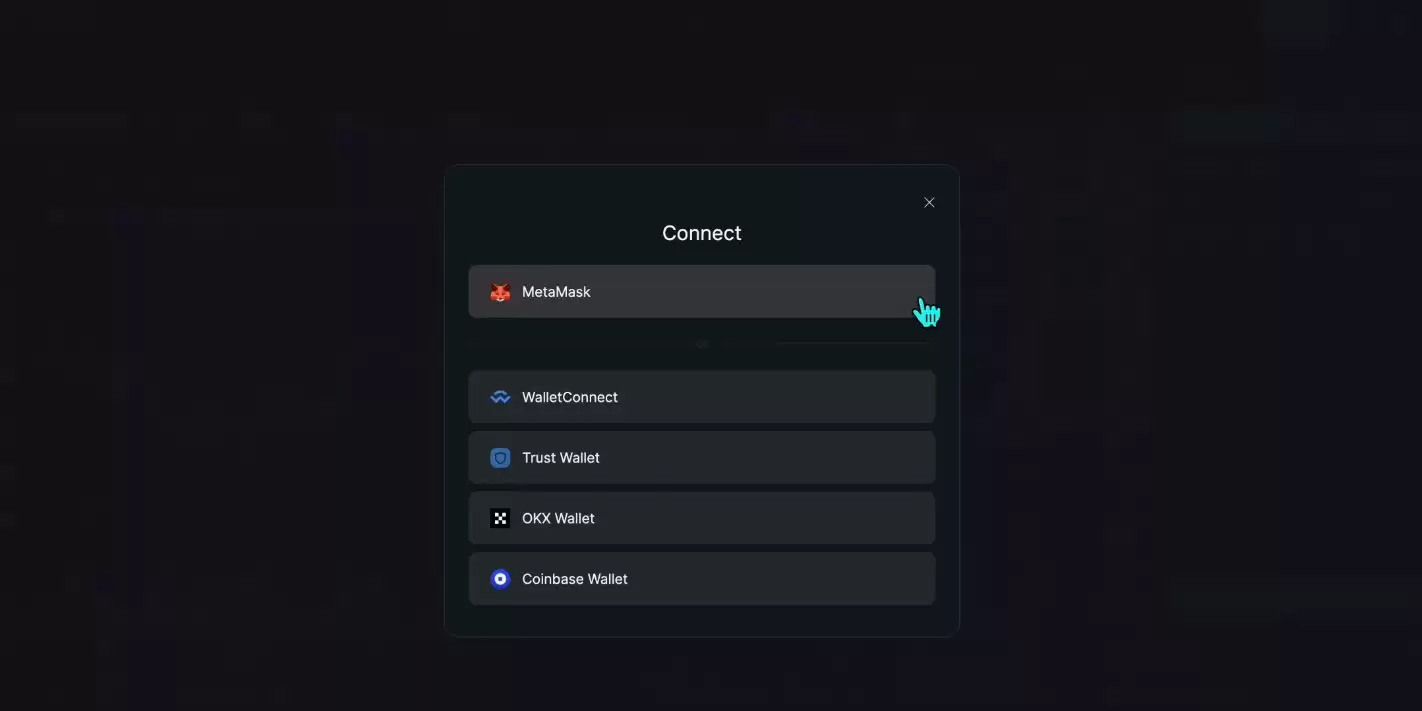Click the Coinbase blue circle icon
The image size is (1422, 711).
[500, 579]
